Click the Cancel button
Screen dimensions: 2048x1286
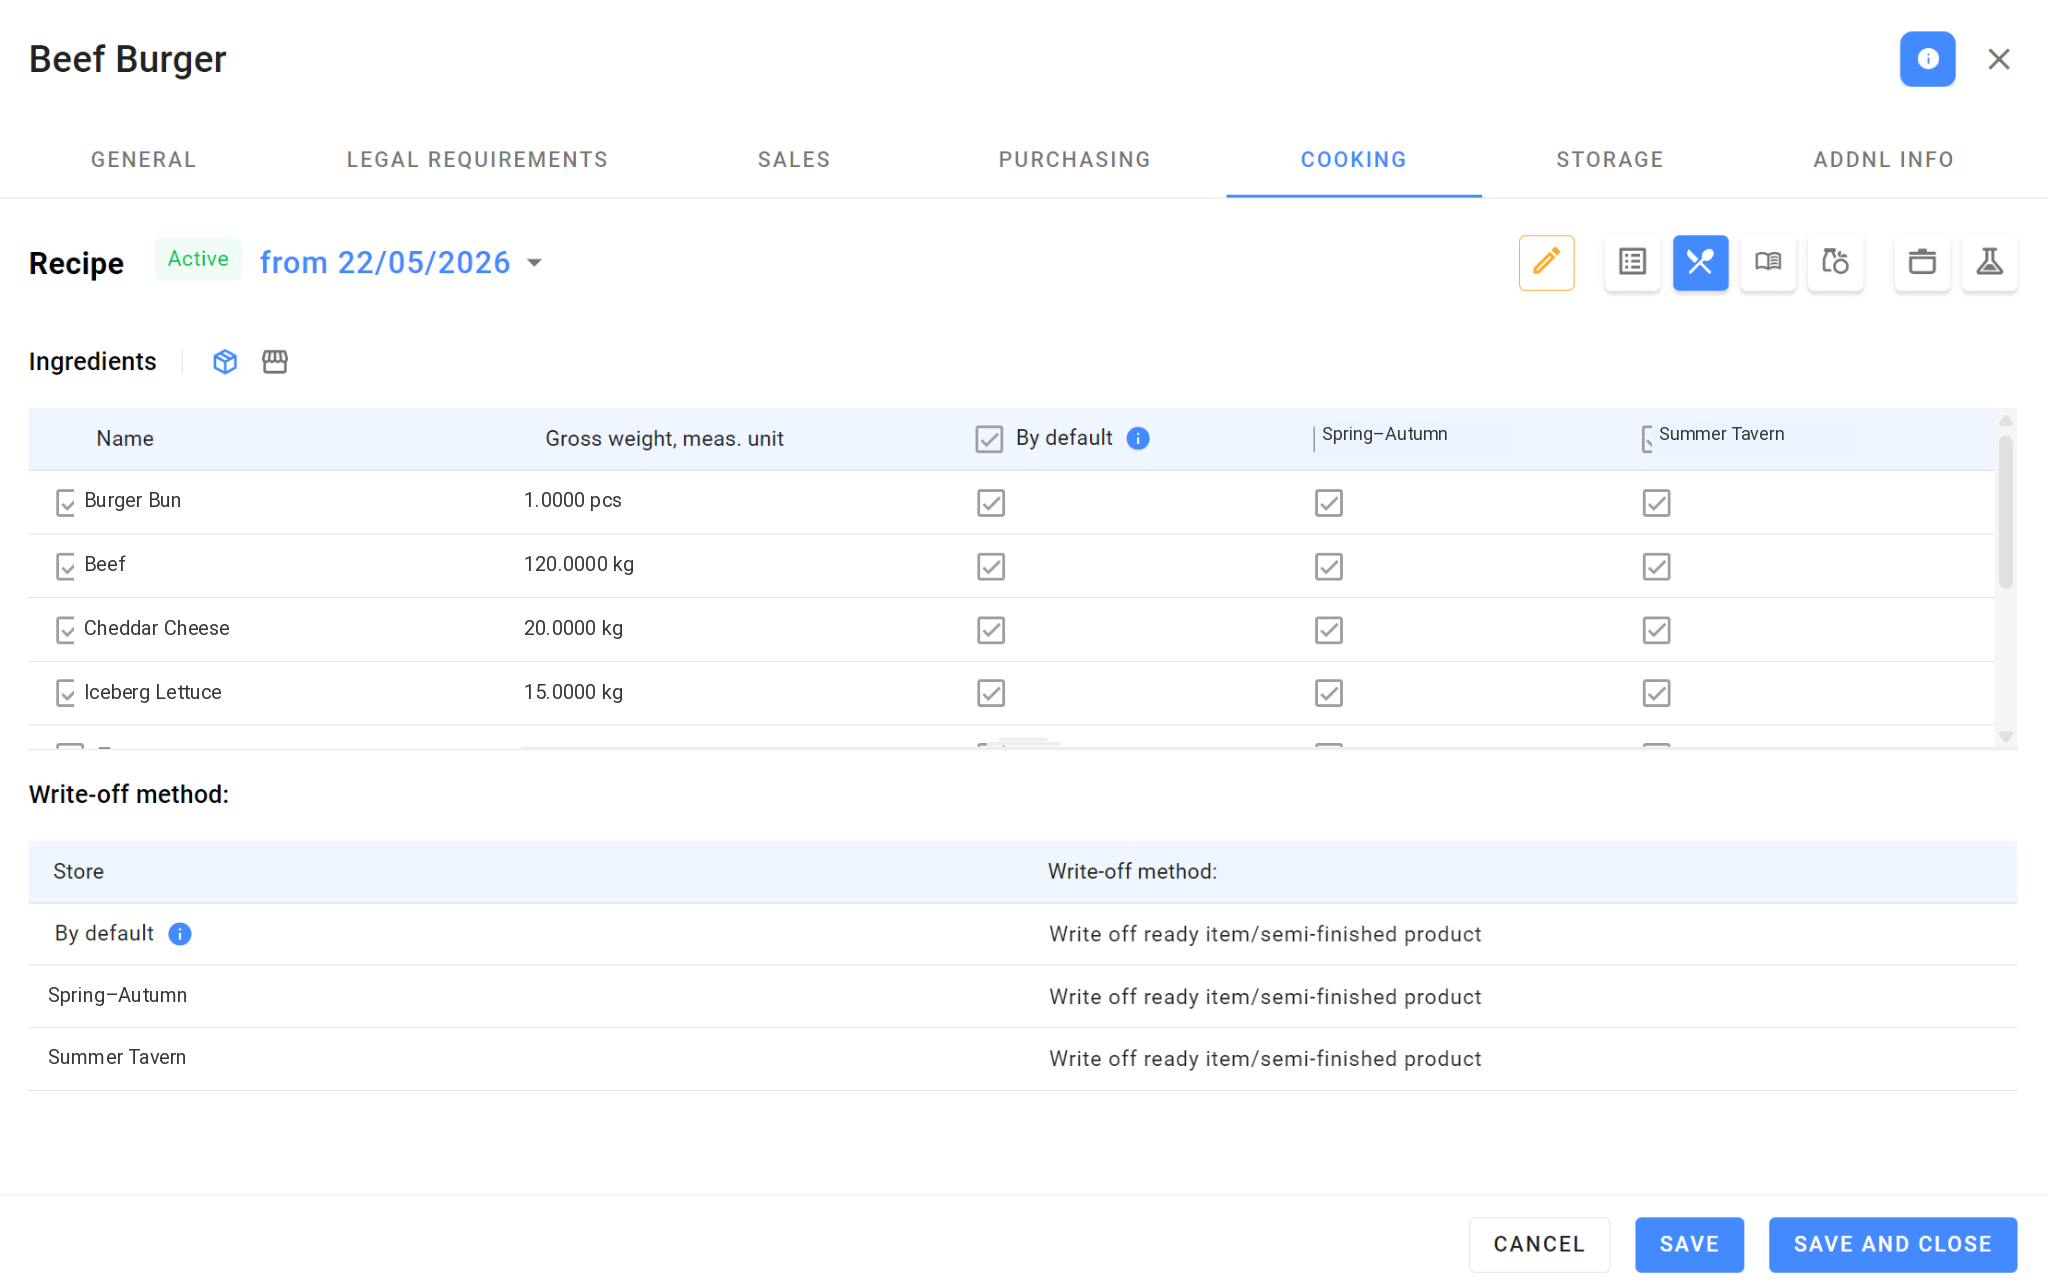coord(1539,1244)
